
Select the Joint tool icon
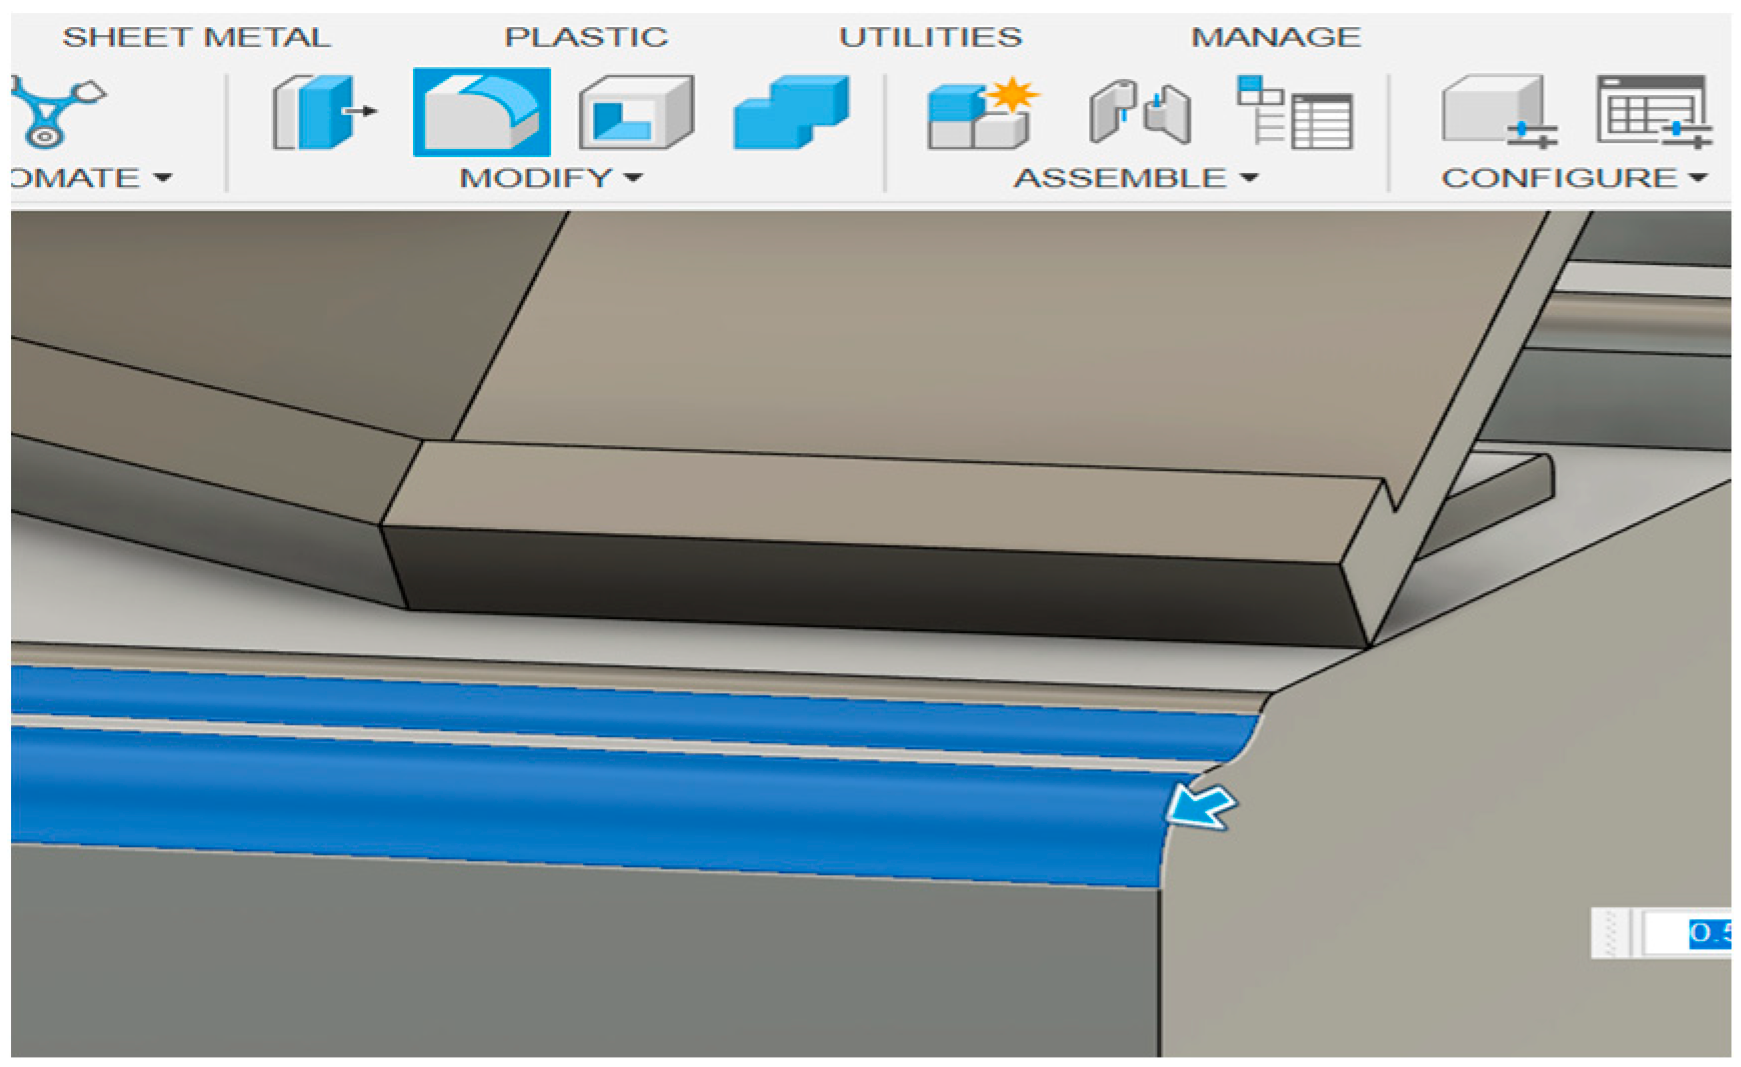1140,113
